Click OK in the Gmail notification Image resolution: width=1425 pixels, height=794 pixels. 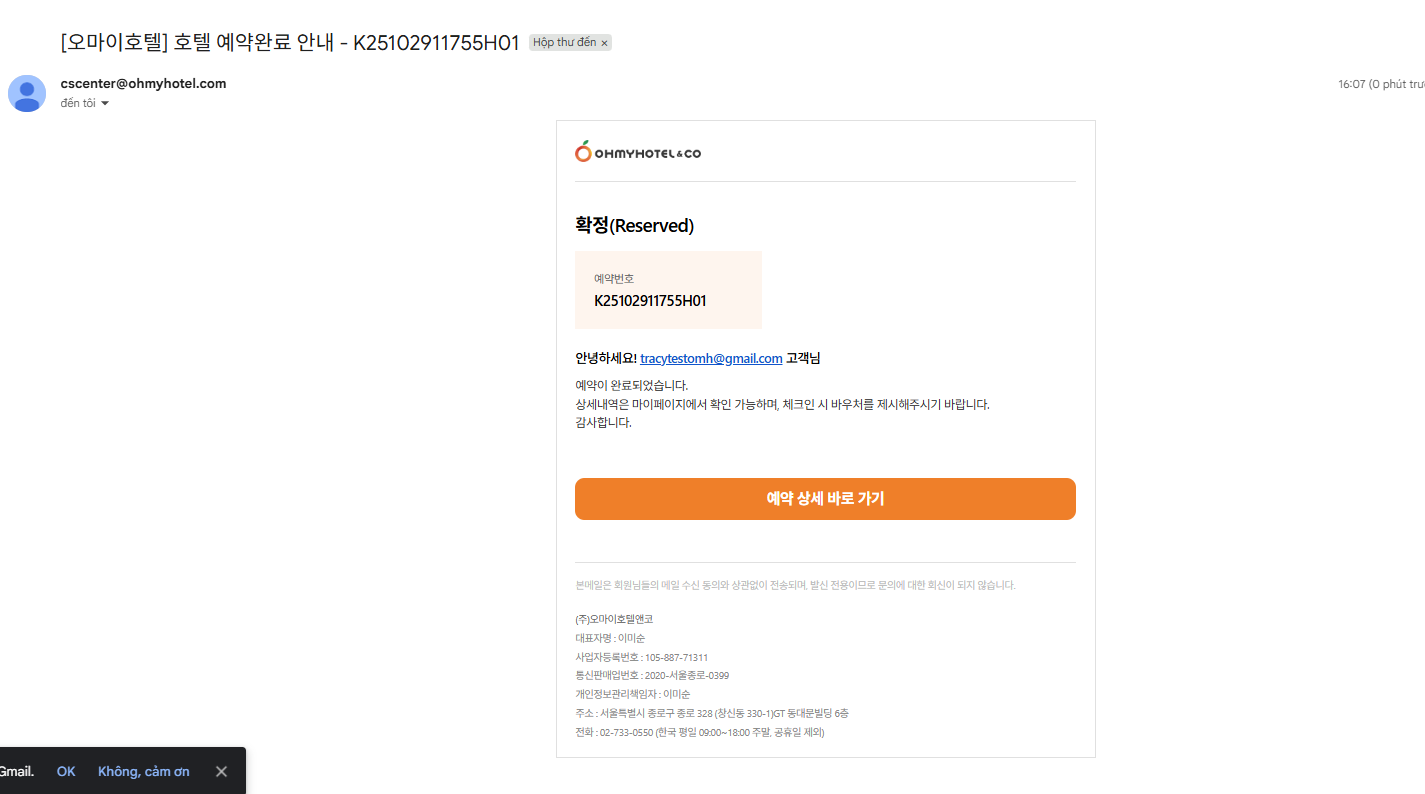pyautogui.click(x=66, y=771)
